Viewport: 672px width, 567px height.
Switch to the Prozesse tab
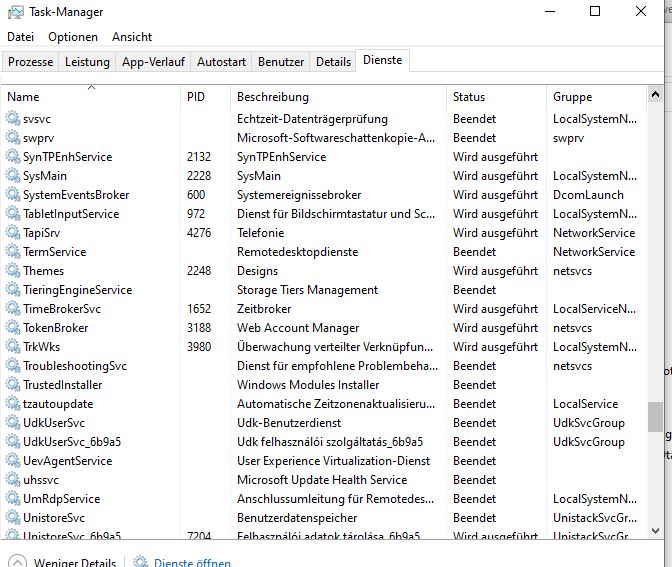(x=30, y=62)
